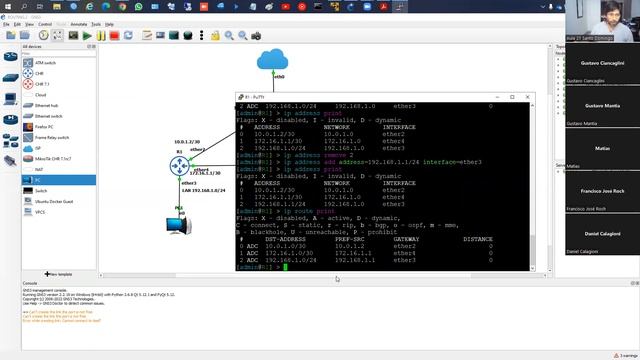Select NAT device in list

click(x=59, y=169)
